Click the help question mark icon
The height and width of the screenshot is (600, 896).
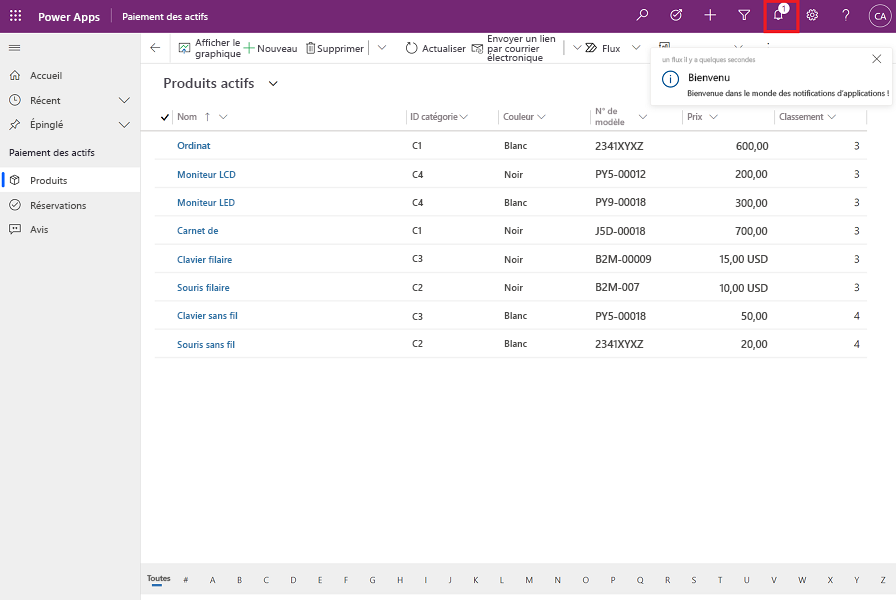click(x=846, y=16)
